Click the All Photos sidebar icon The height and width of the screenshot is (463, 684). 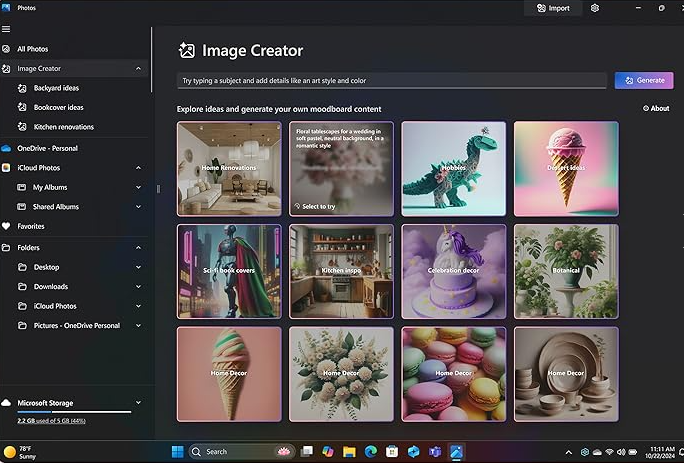click(7, 49)
